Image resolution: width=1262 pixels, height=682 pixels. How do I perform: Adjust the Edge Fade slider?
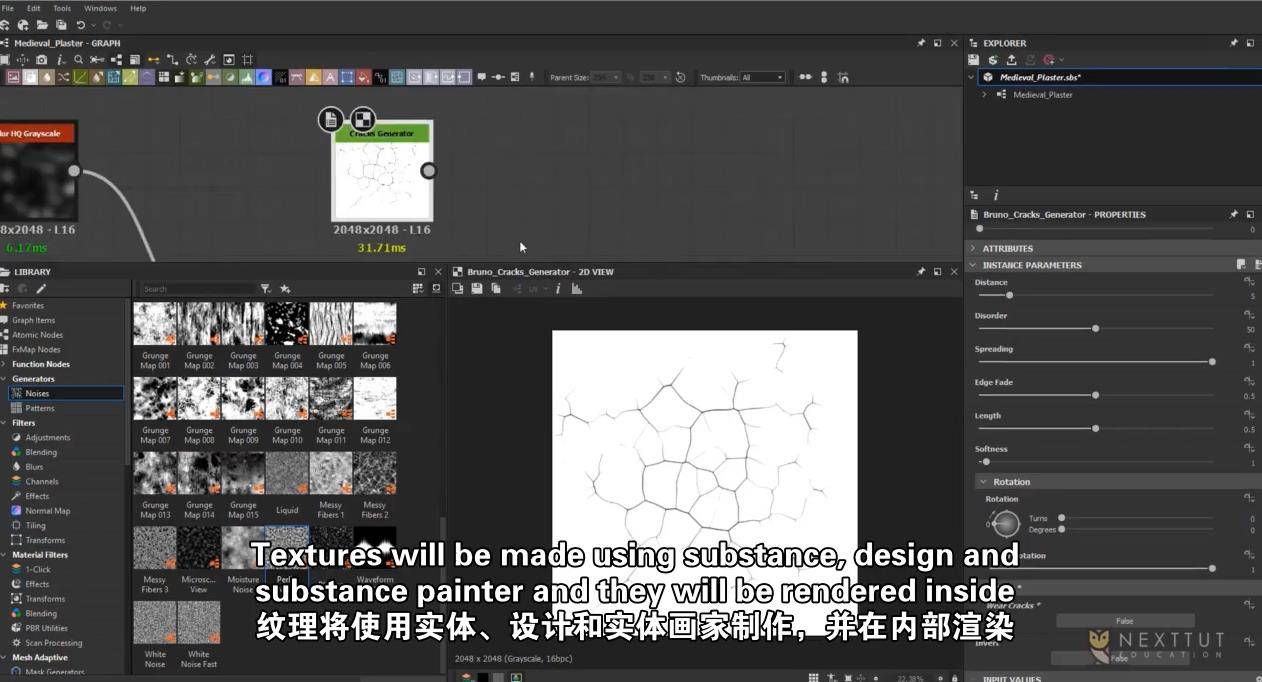coord(1095,395)
